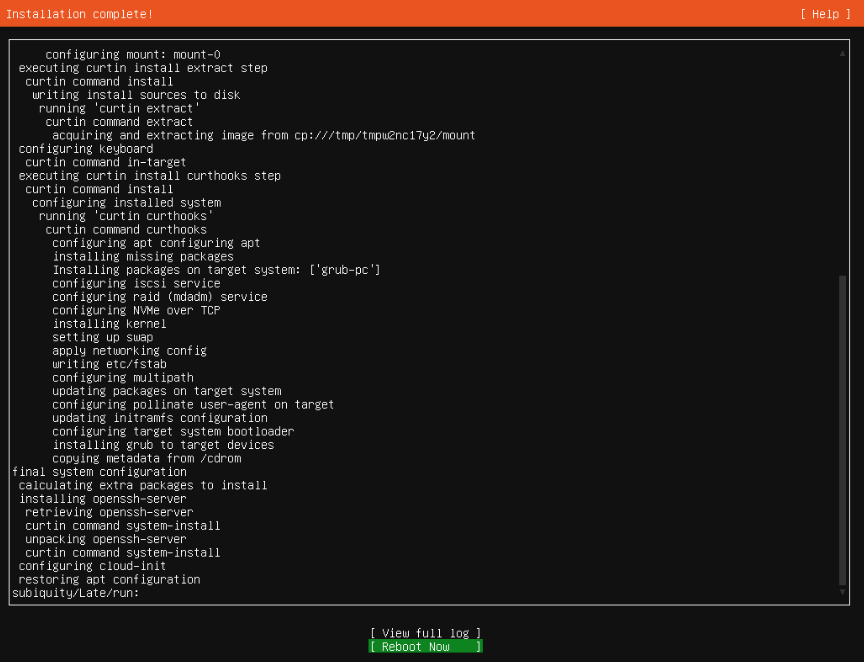Click the 'installing kernel' log entry

pyautogui.click(x=109, y=324)
